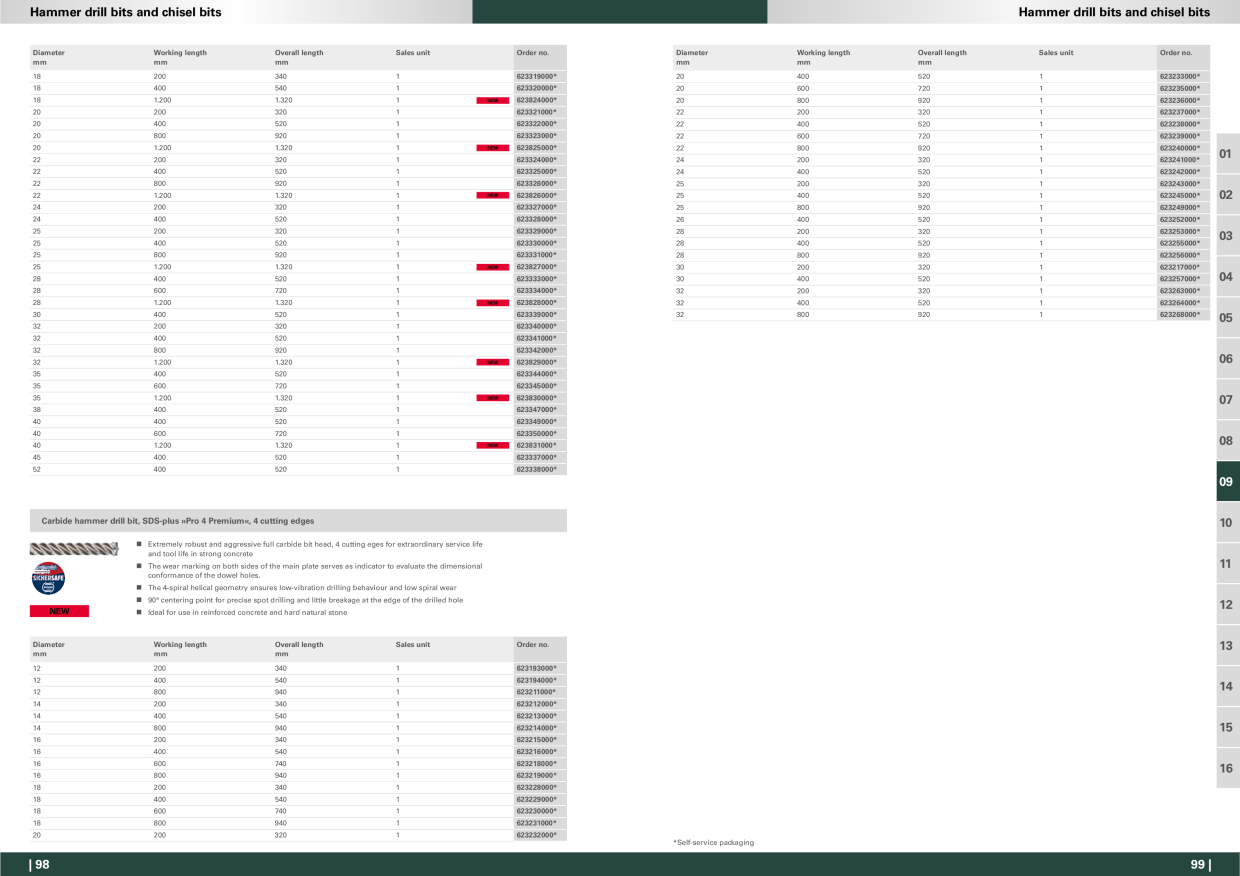
Task: Go to chapter tab 12
Action: point(1226,605)
